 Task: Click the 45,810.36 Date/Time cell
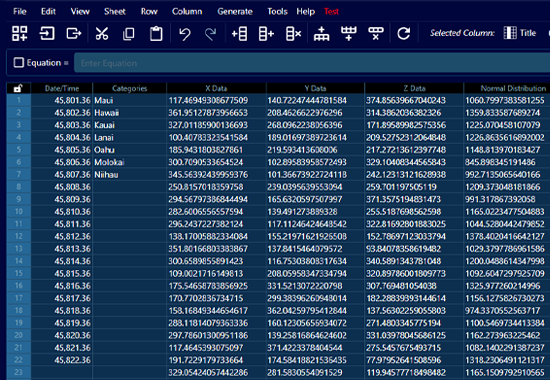62,212
